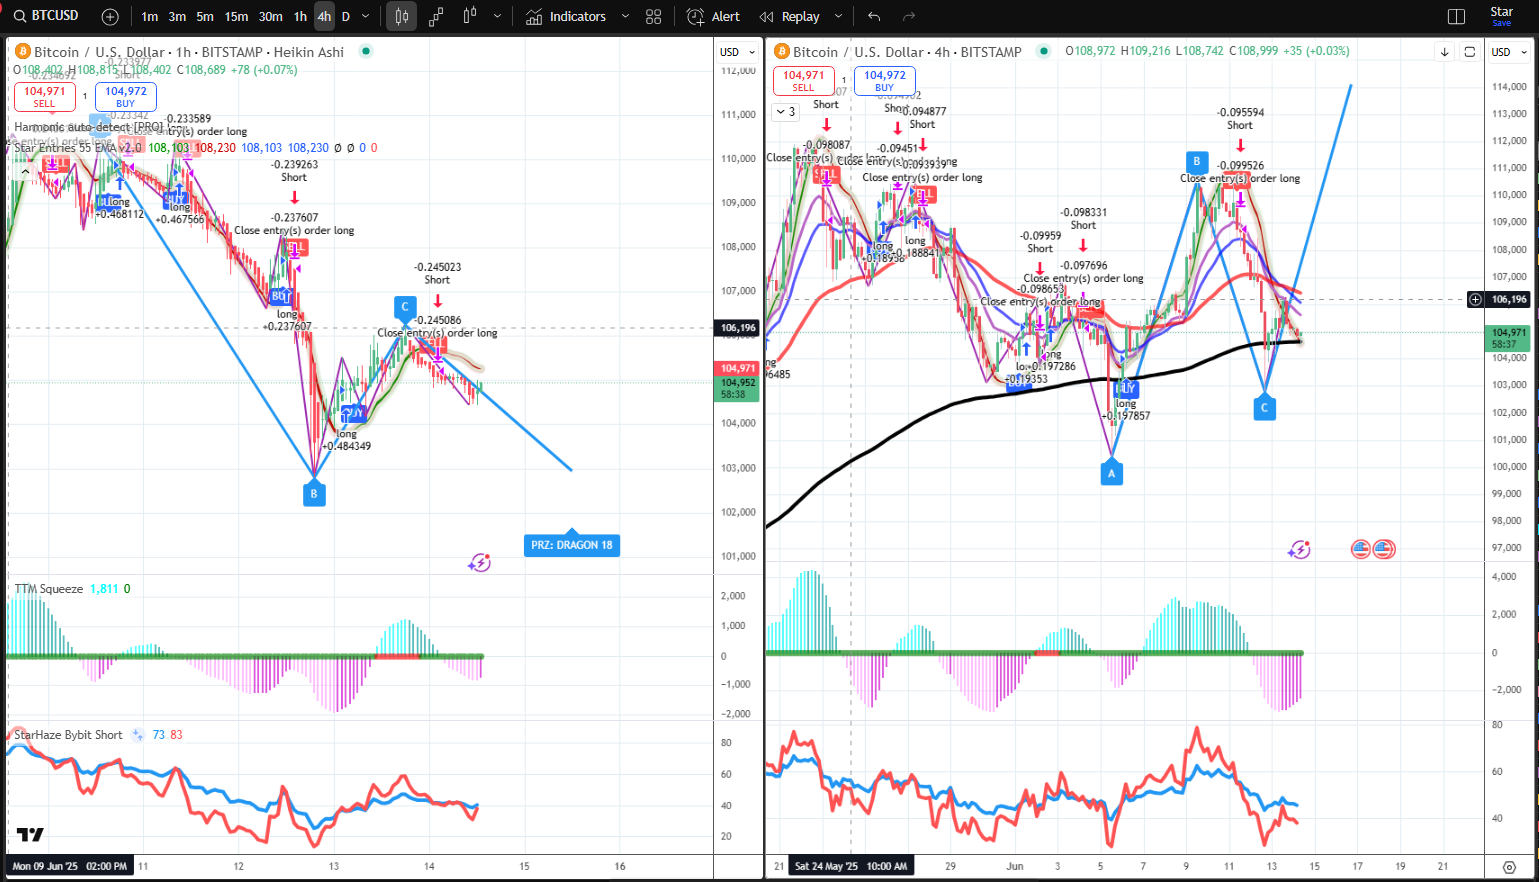This screenshot has width=1539, height=882.
Task: Start bar Replay mode
Action: point(789,17)
